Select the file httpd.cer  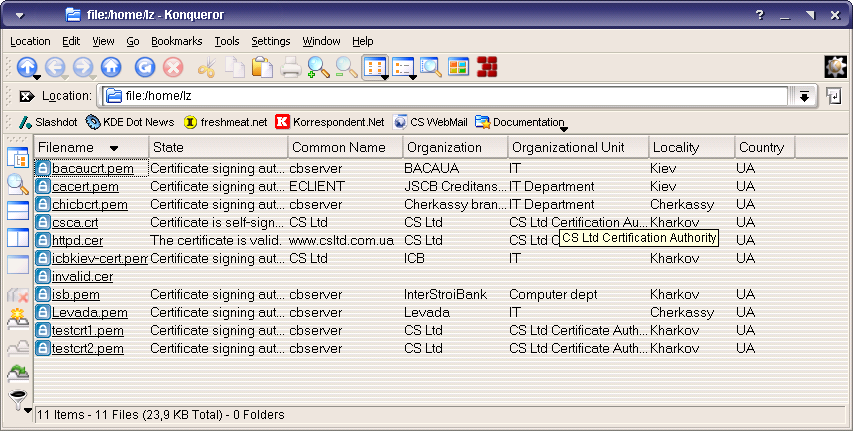click(x=77, y=241)
